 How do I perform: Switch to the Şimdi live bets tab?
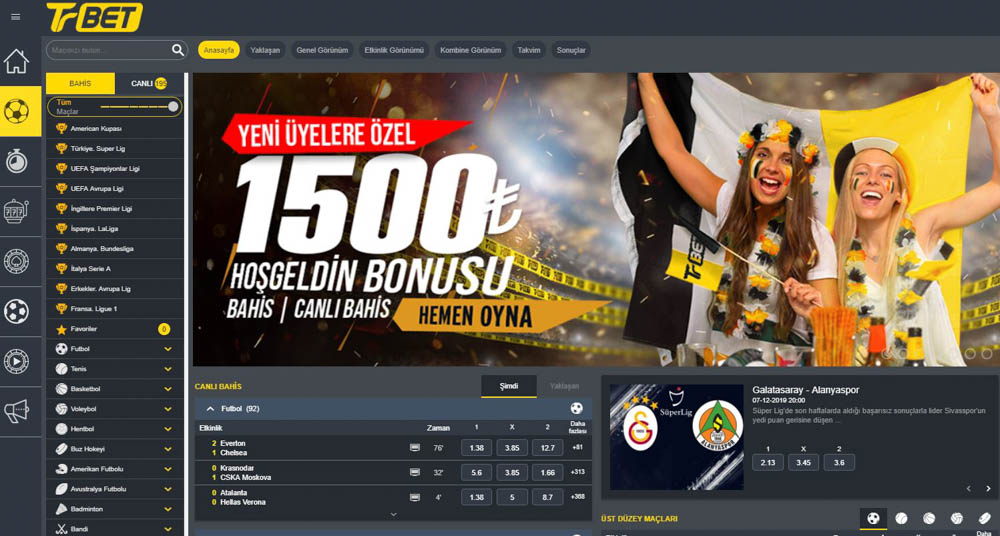pos(509,386)
